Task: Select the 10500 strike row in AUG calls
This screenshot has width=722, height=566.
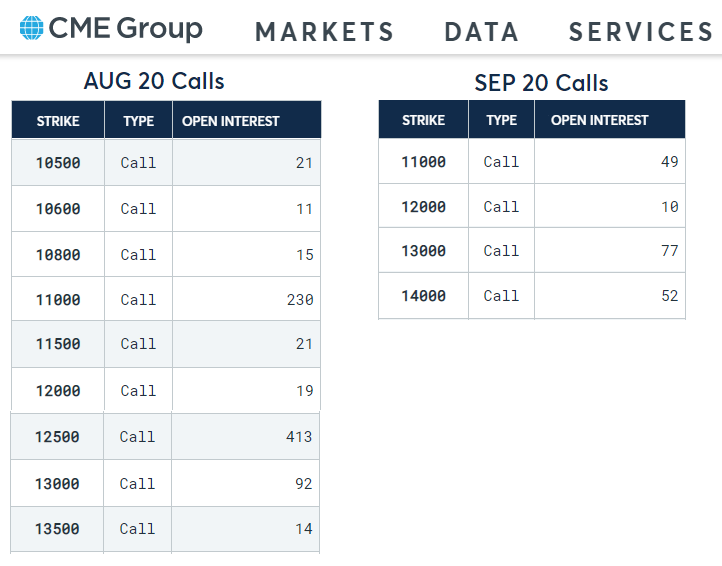Action: (x=58, y=163)
